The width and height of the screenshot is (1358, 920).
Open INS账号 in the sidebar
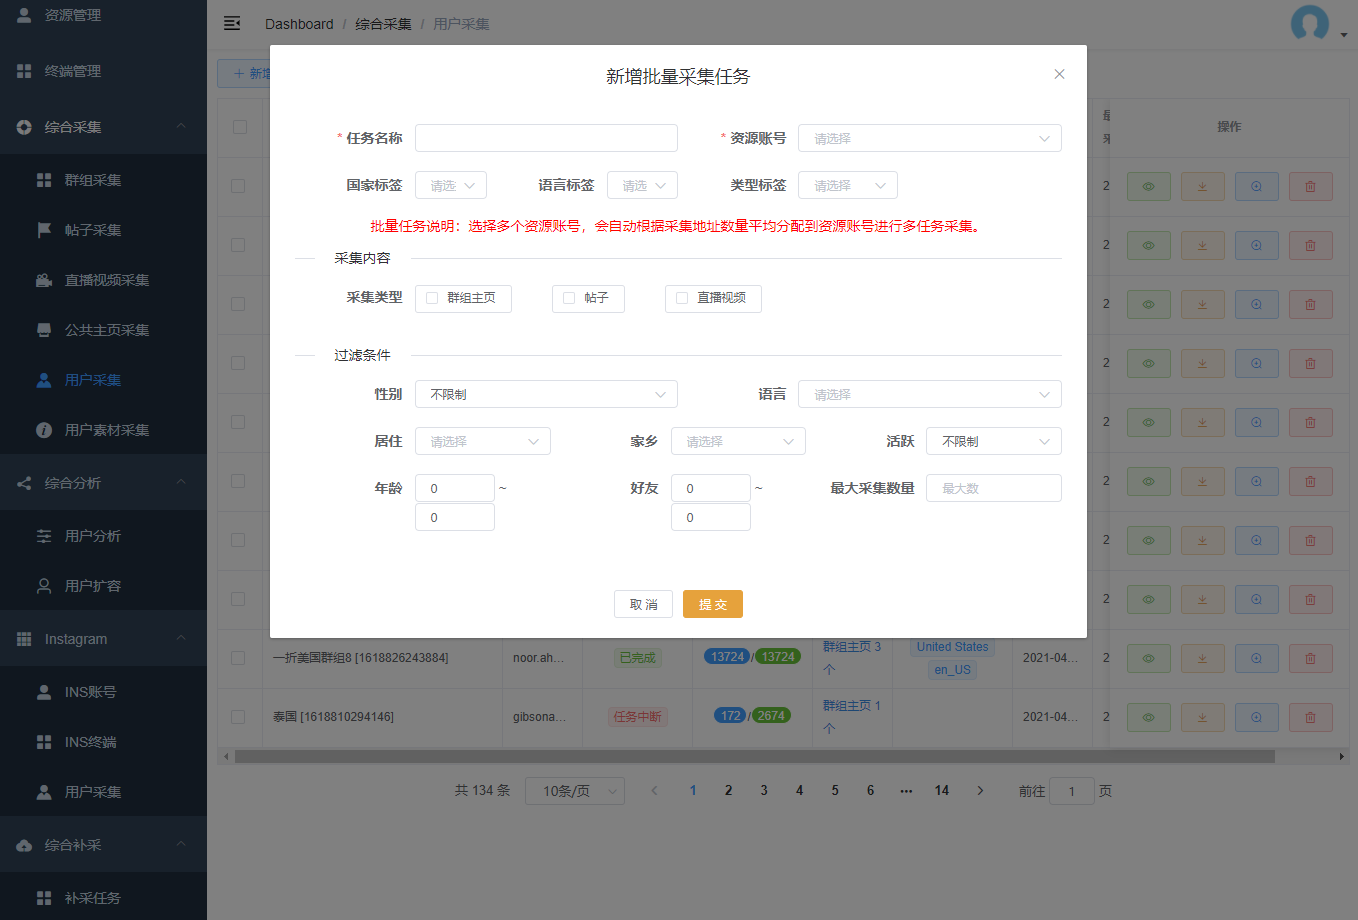coord(103,692)
